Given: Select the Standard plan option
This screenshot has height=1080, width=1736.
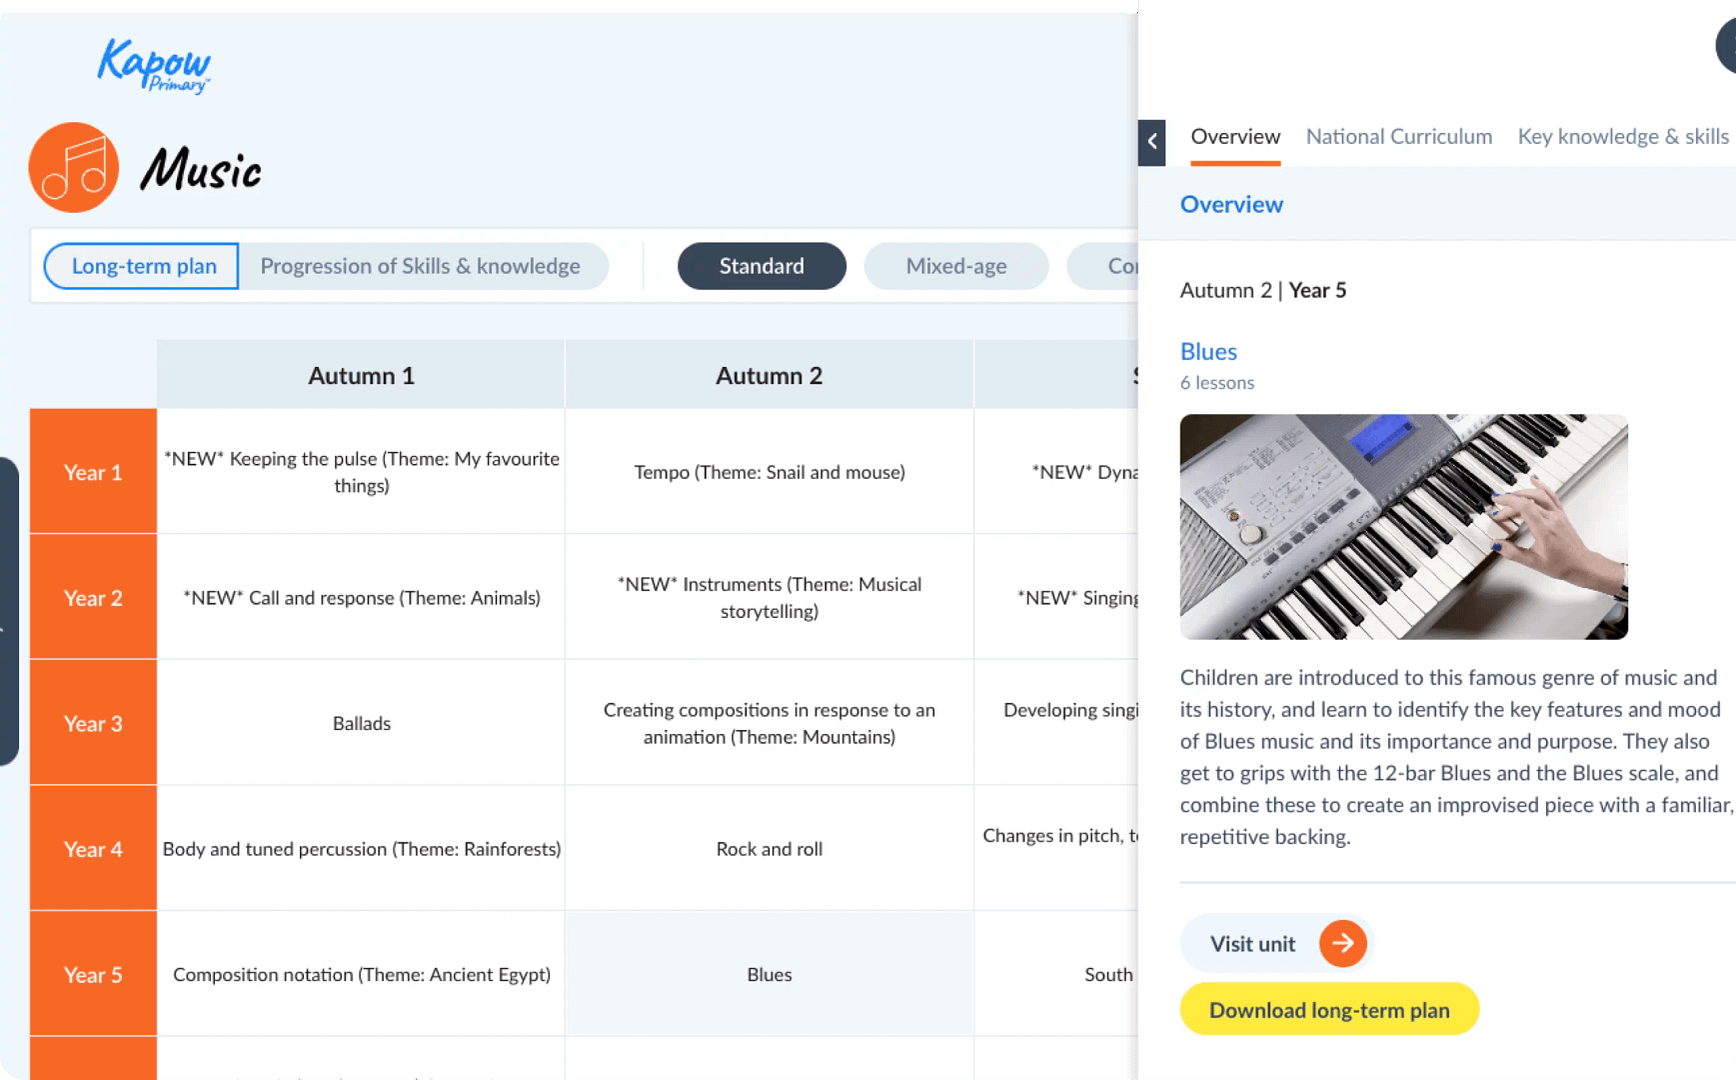Looking at the screenshot, I should click(x=762, y=266).
